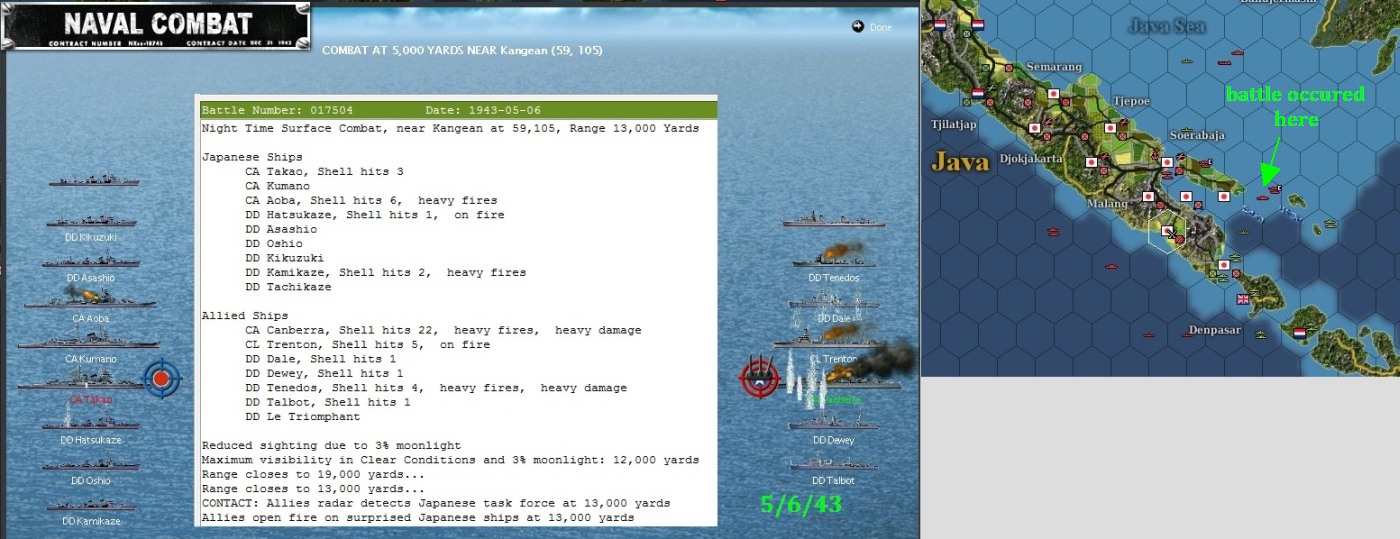Click the 'Allies open fire on surprised' line

[418, 518]
